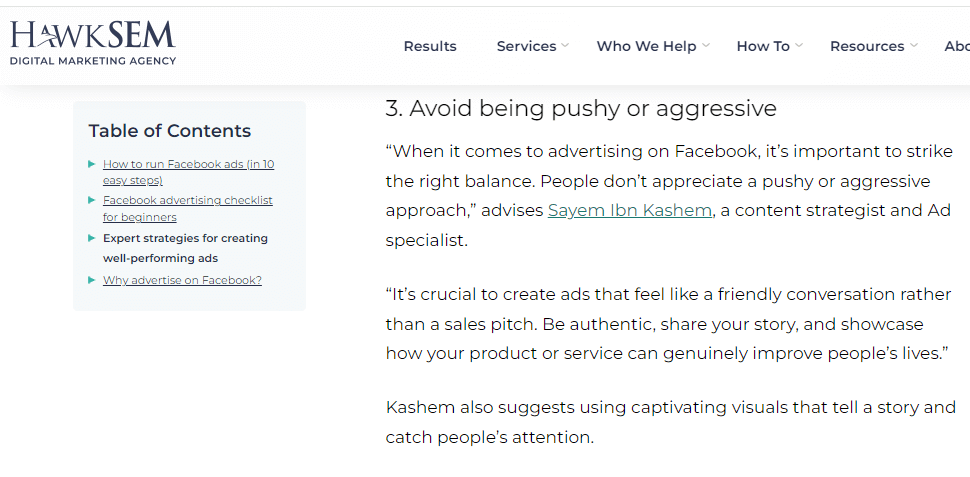Click the HawkSEM logo
The image size is (970, 477).
coord(93,43)
